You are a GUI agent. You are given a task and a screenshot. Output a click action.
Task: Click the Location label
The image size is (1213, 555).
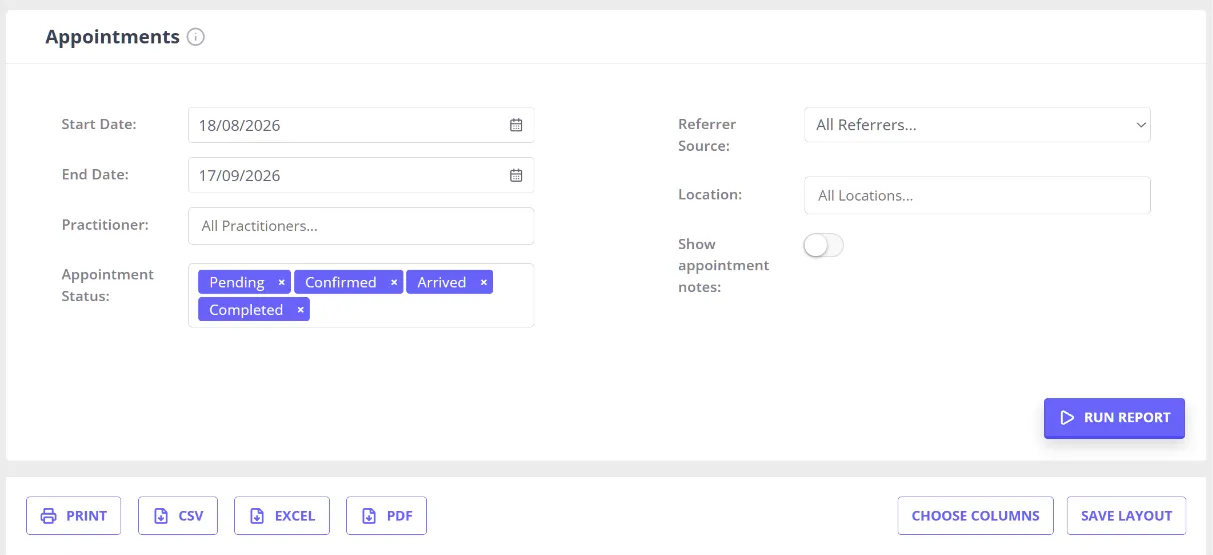point(710,194)
